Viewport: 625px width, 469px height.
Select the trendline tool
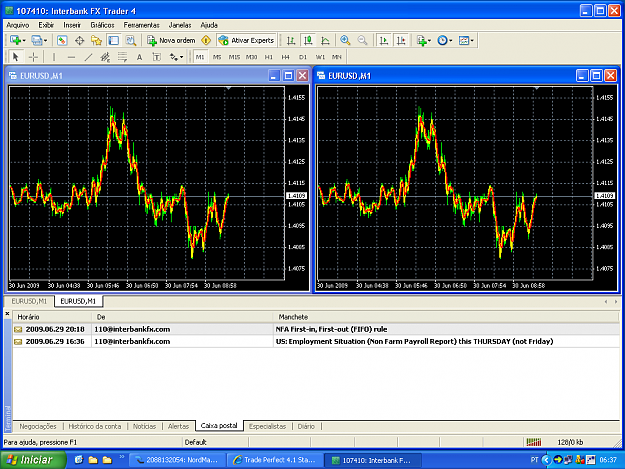tap(88, 57)
